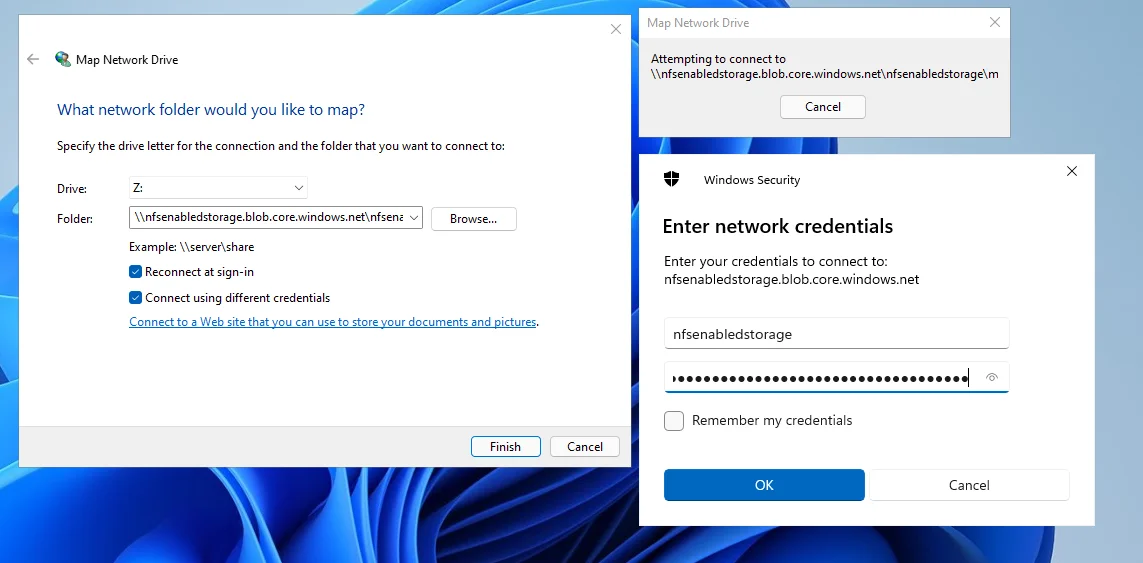Click the username field containing nfsenabledstorage
The height and width of the screenshot is (563, 1143).
(836, 334)
